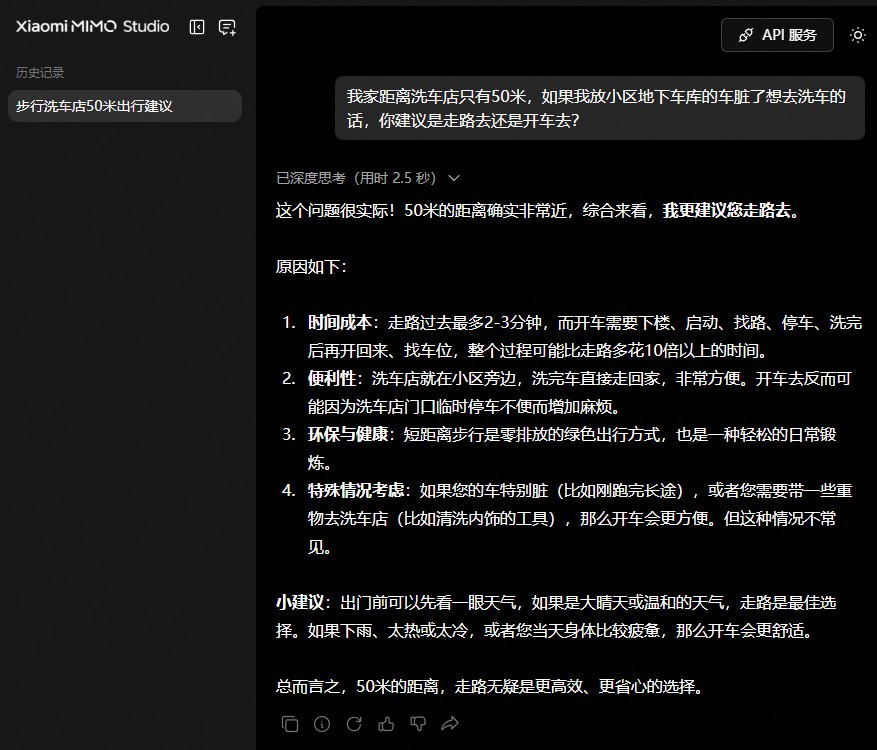This screenshot has height=750, width=877.
Task: Like the response with thumbs up
Action: pos(386,723)
